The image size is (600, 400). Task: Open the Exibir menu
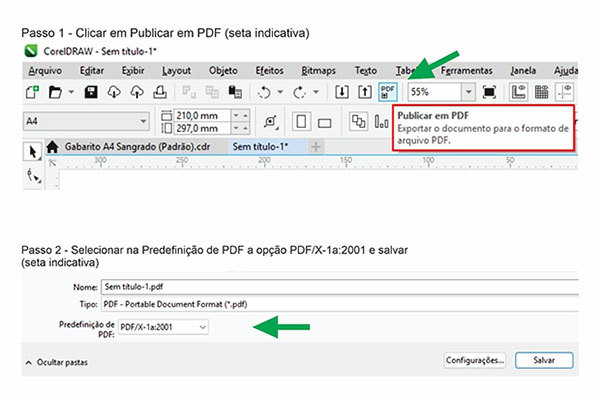[x=133, y=71]
